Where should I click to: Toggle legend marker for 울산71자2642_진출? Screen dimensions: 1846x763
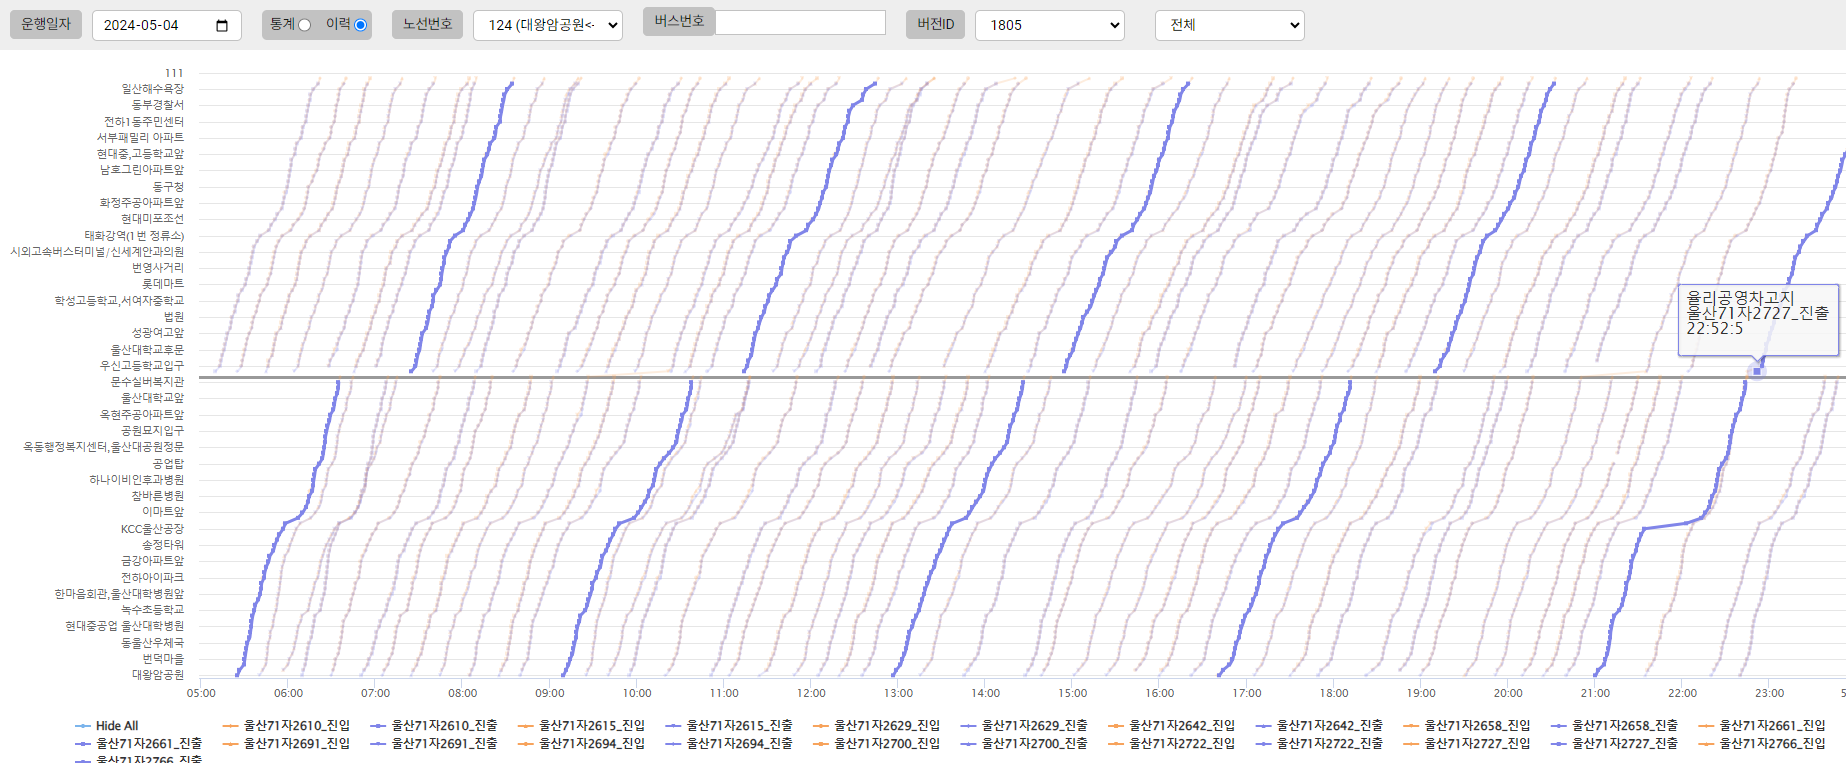(1264, 726)
